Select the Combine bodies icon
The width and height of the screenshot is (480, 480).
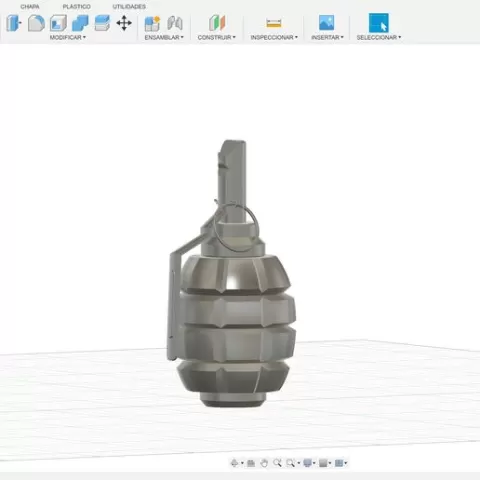80,23
